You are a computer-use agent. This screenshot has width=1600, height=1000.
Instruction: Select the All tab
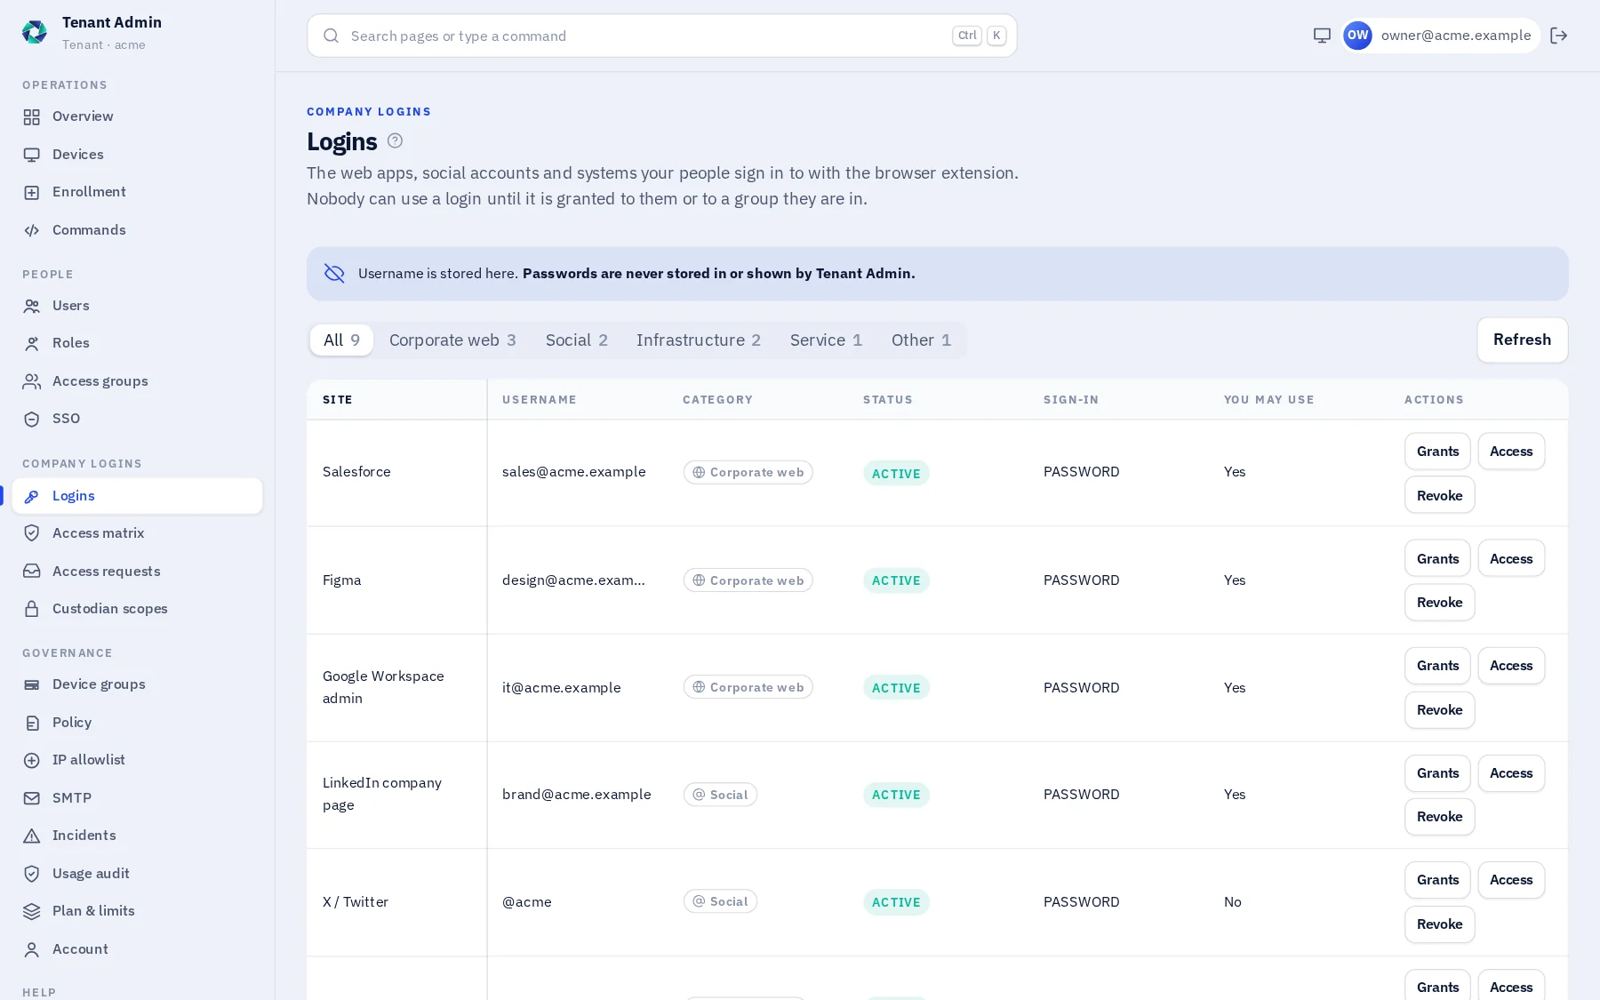tap(341, 340)
